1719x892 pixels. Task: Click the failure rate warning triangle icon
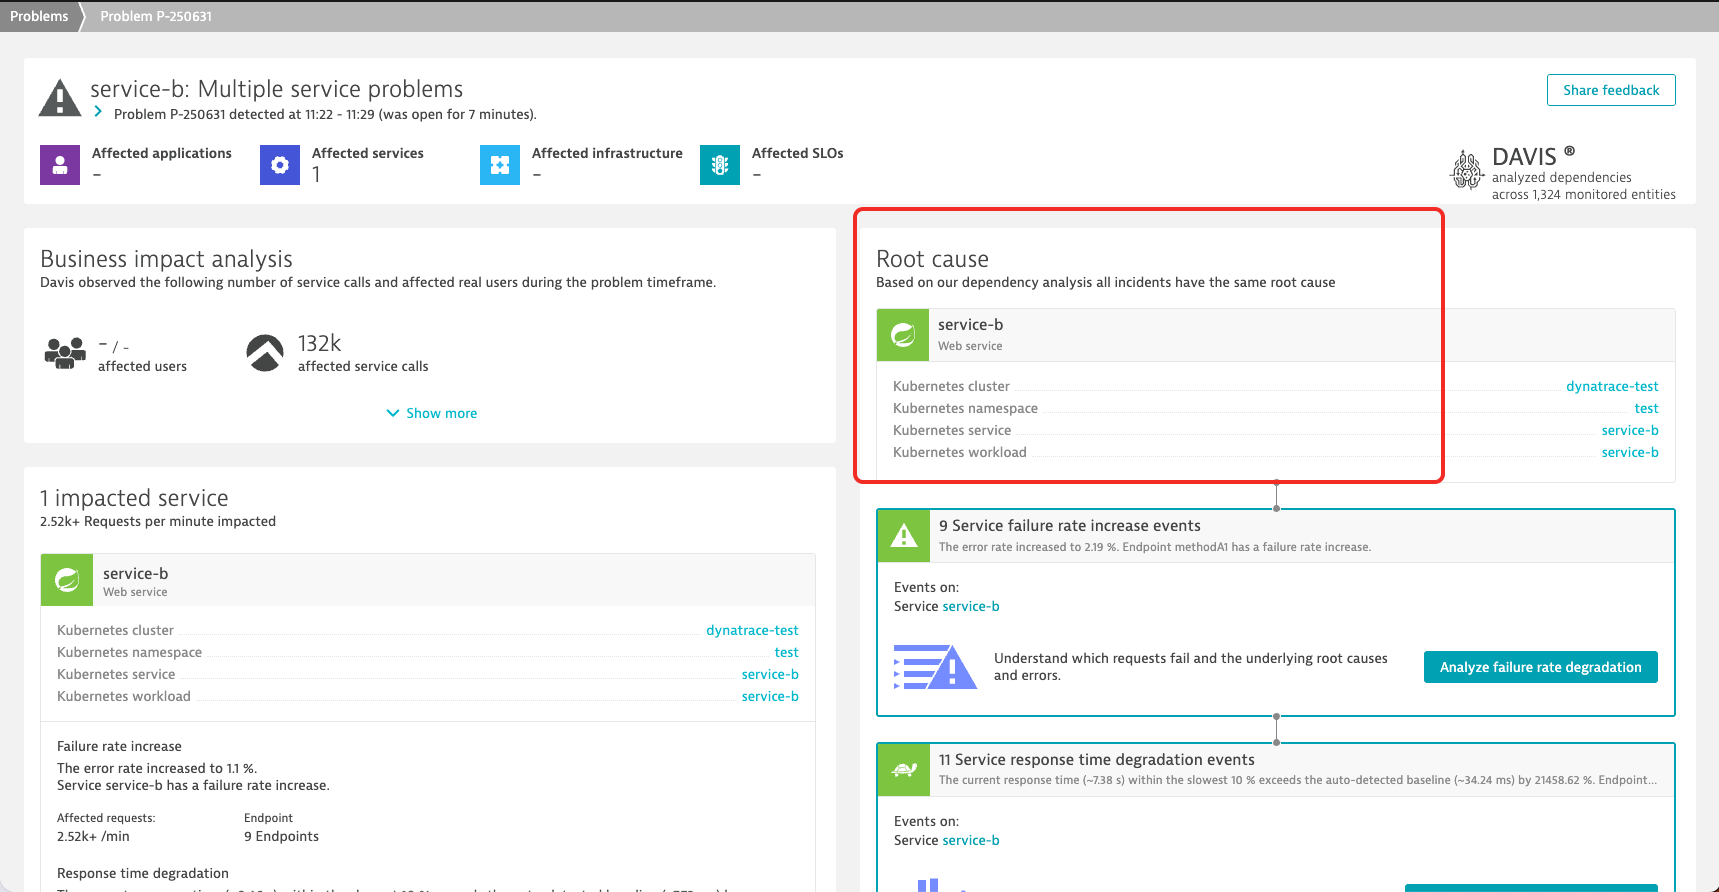point(904,536)
